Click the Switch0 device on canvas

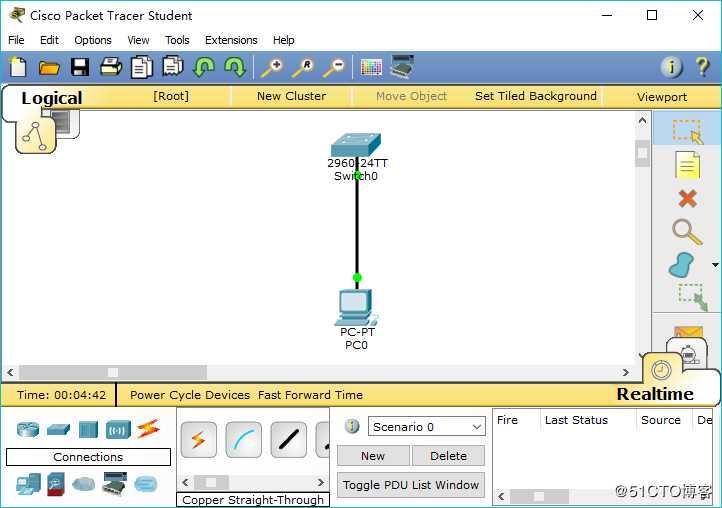point(355,145)
